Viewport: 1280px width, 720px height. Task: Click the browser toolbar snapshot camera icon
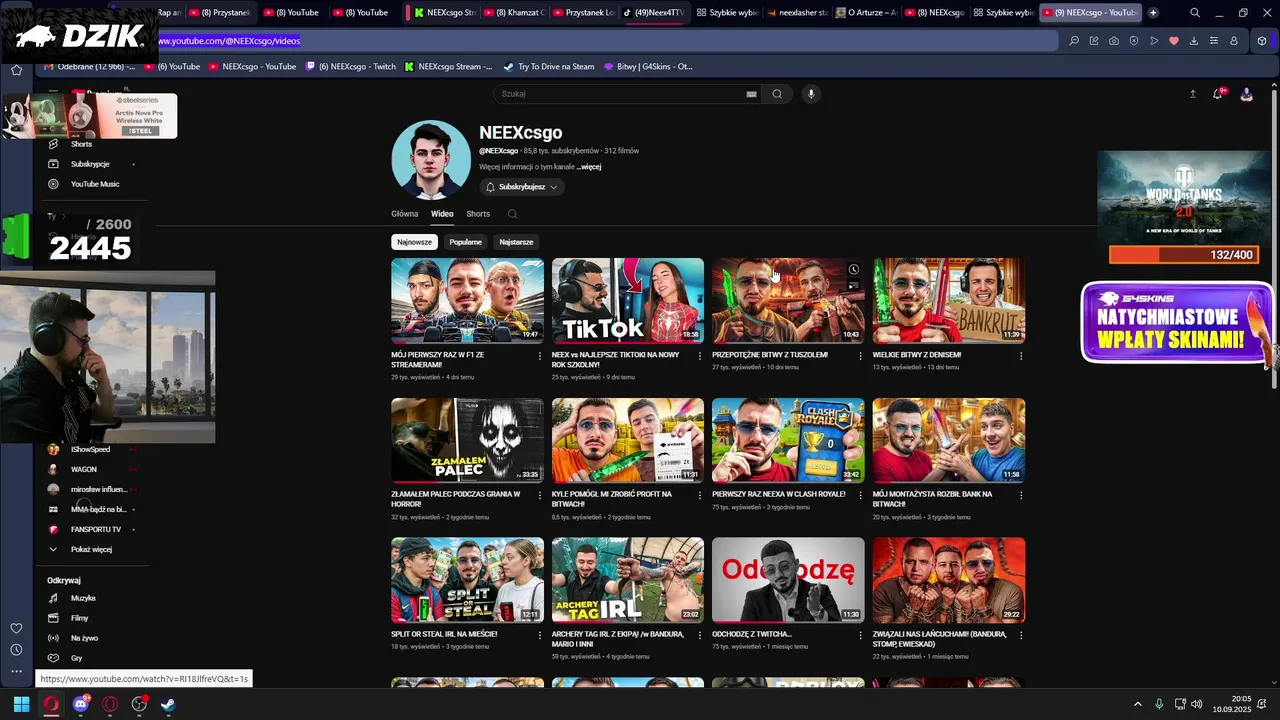[x=1114, y=41]
